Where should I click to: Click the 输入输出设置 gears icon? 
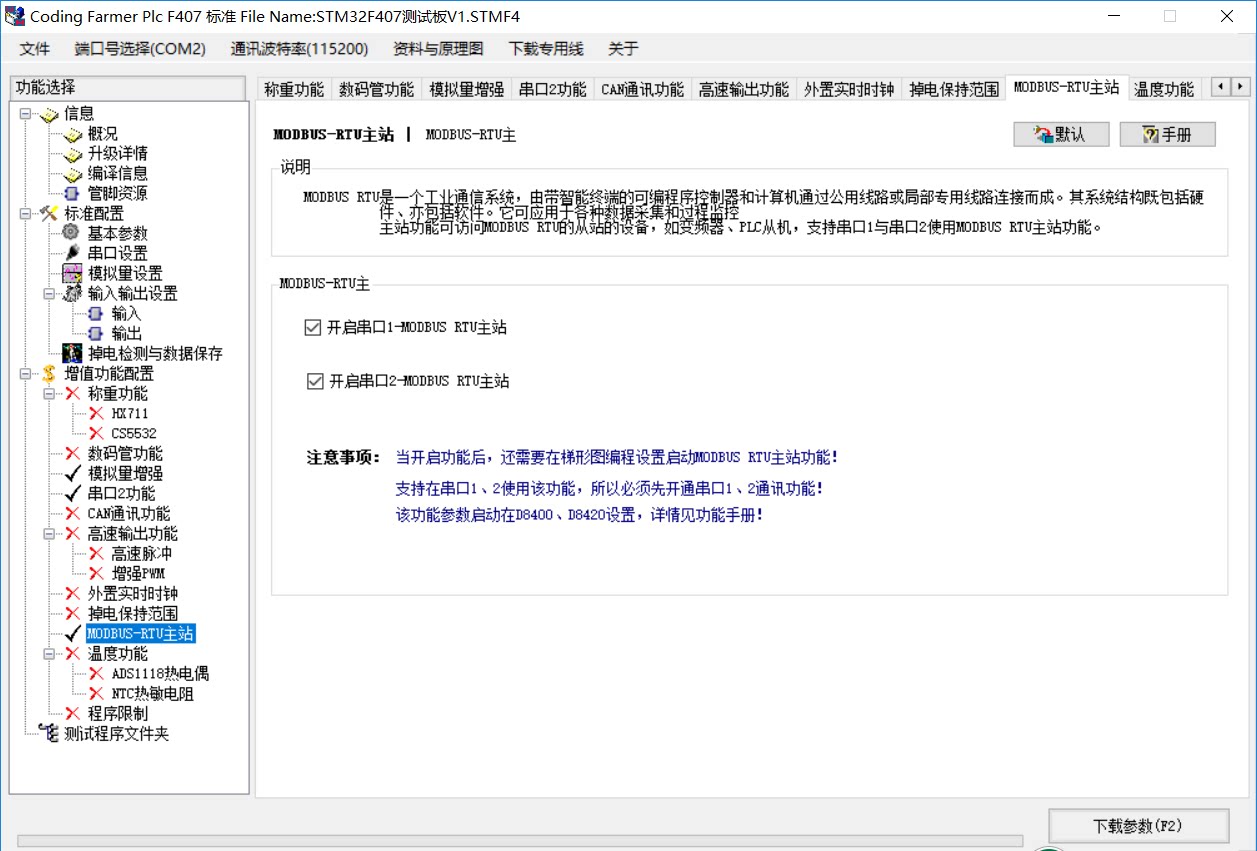72,294
